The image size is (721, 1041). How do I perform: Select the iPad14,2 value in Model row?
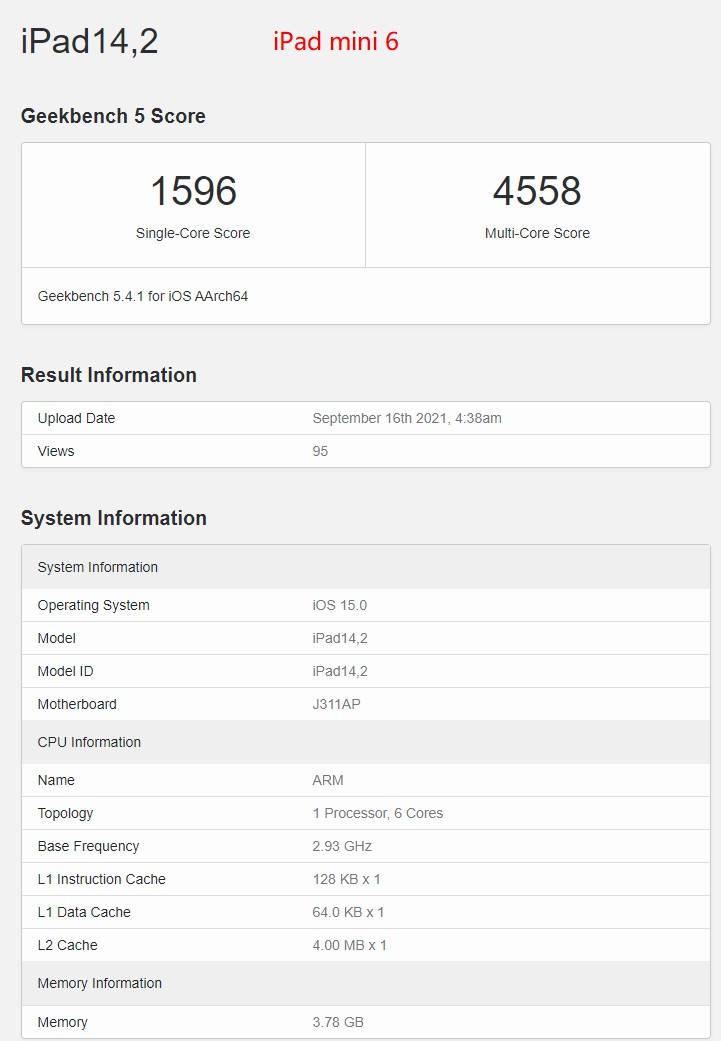pos(340,639)
